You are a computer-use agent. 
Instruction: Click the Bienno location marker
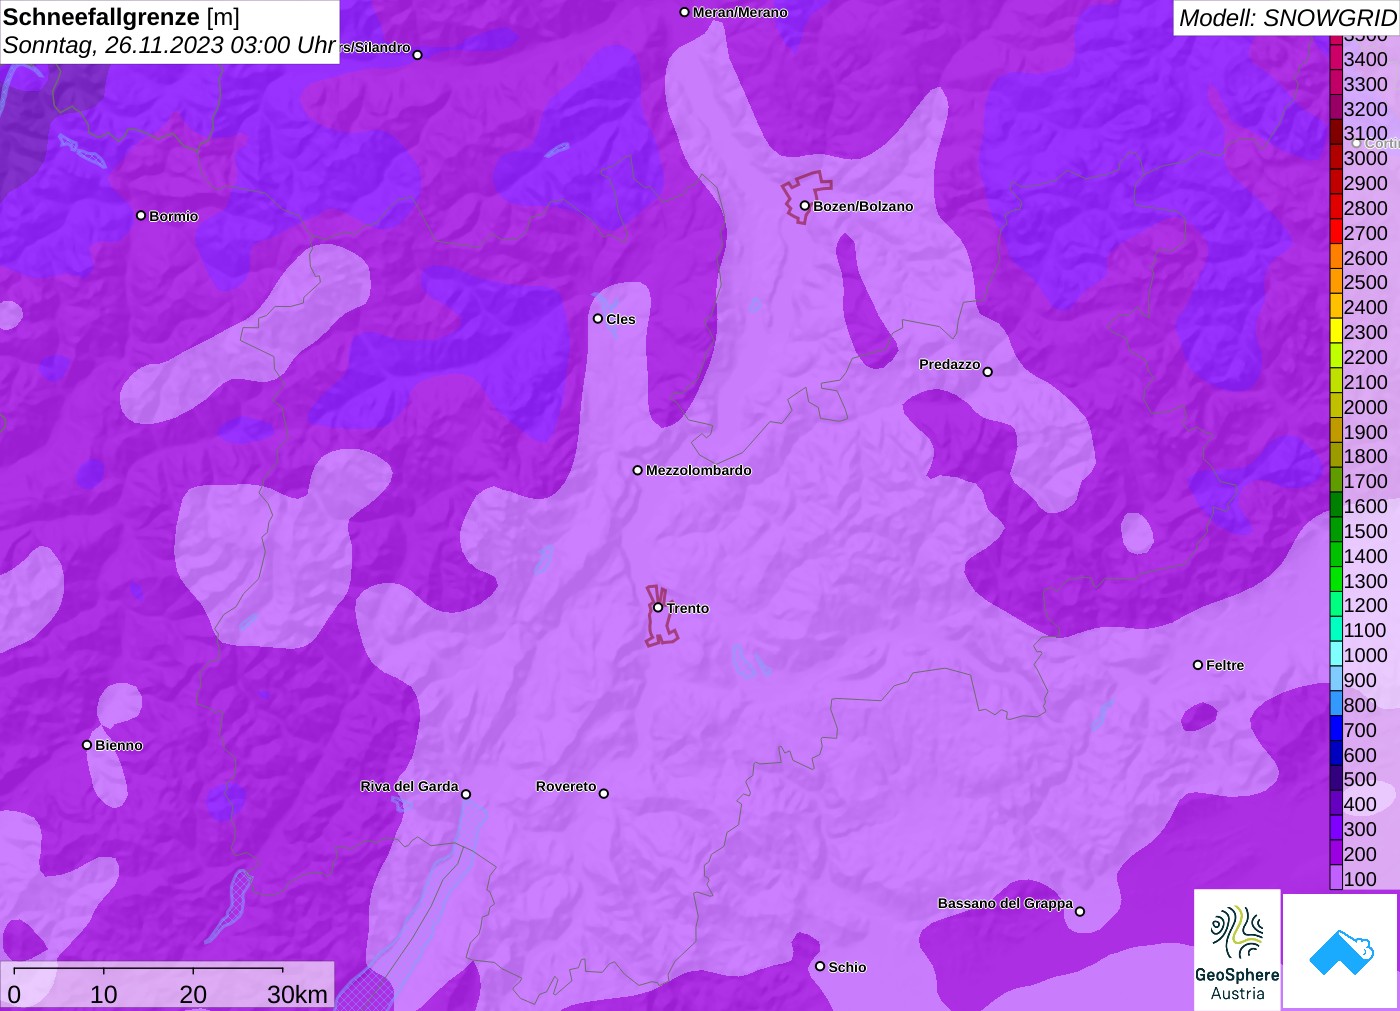click(x=87, y=745)
